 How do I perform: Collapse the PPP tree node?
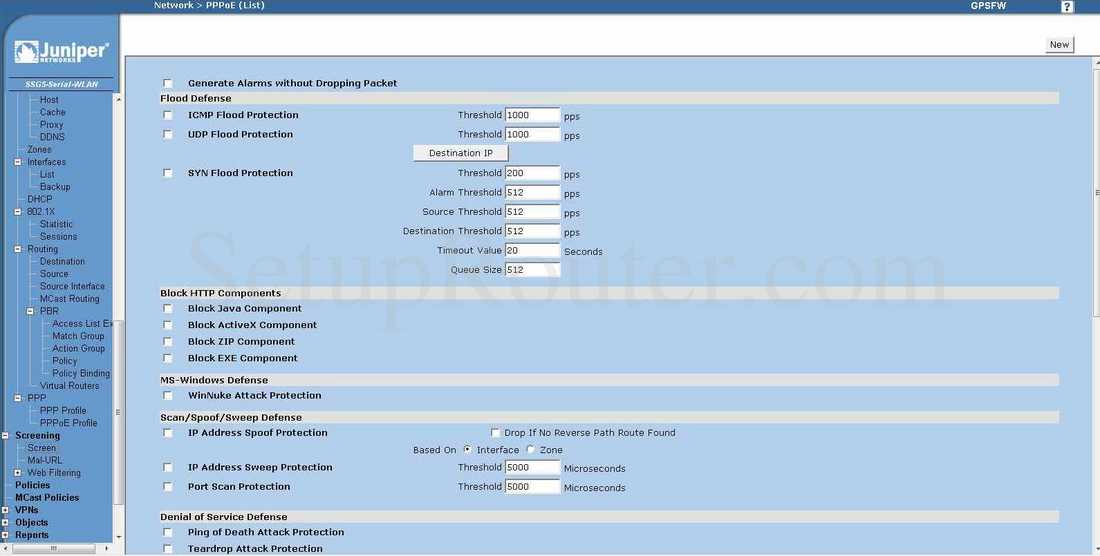pyautogui.click(x=18, y=398)
